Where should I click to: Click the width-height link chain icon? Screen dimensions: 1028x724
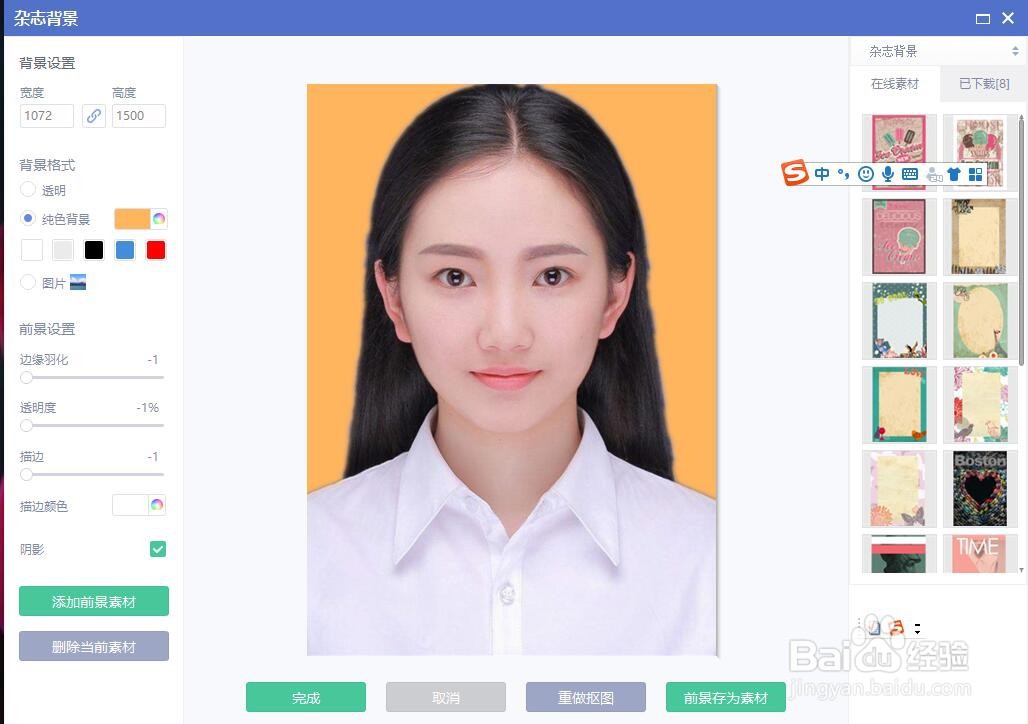(94, 115)
